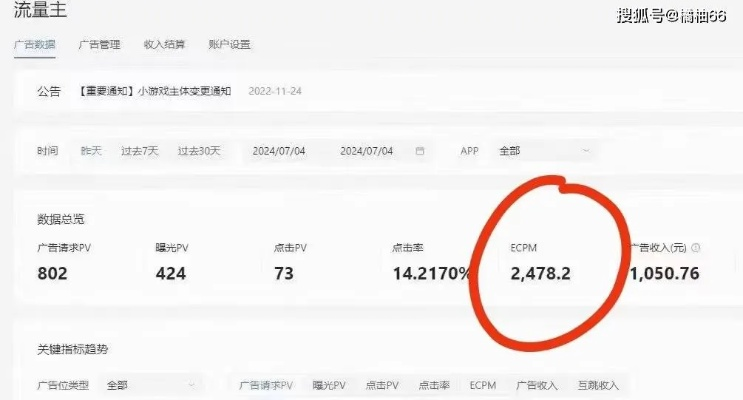Select the 互跳收入 trend tab
This screenshot has width=743, height=400.
(598, 385)
